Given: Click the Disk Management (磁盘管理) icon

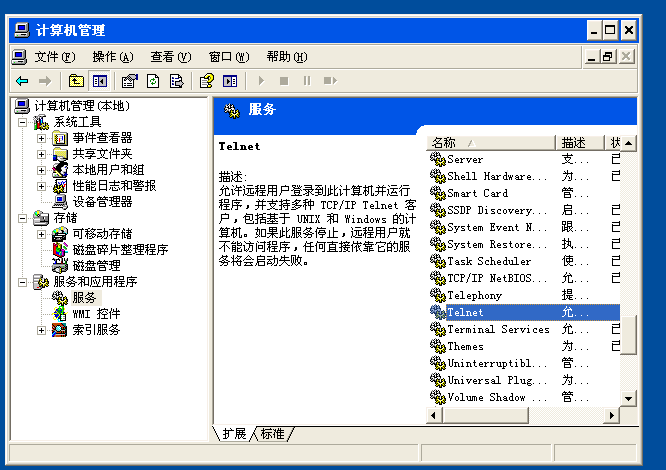Looking at the screenshot, I should tap(60, 266).
